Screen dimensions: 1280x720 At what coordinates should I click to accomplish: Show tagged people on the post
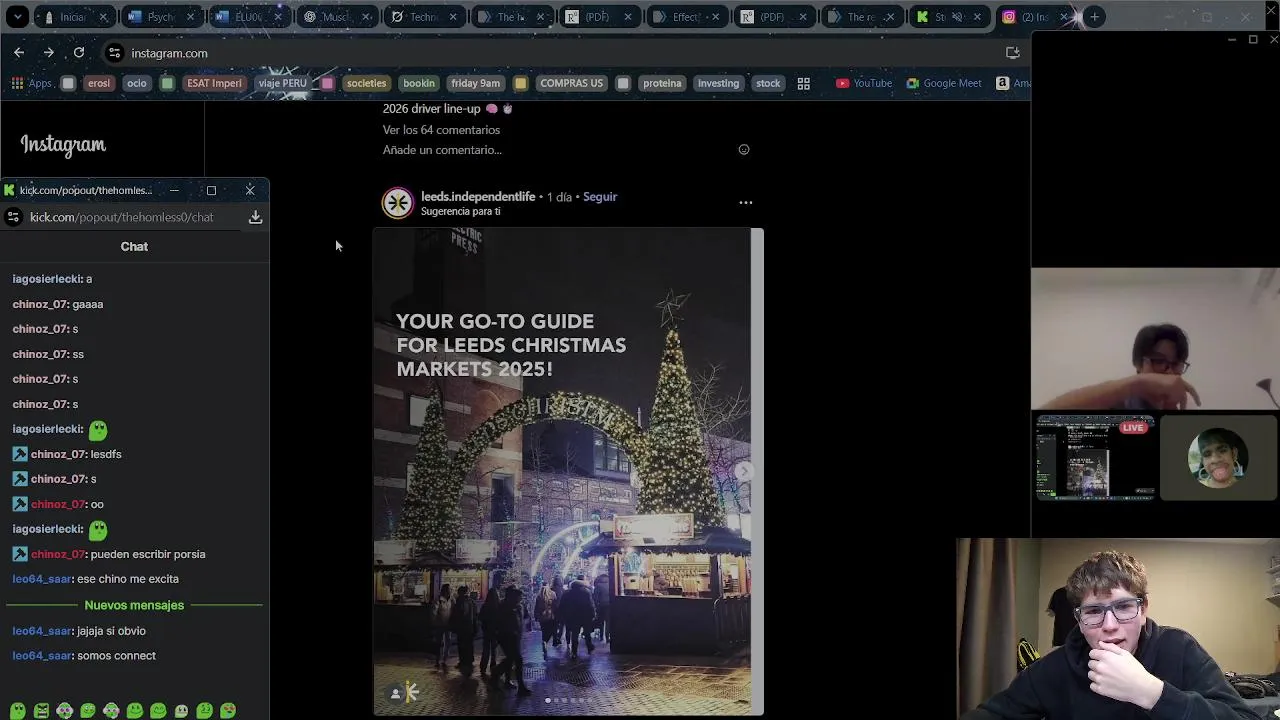[396, 693]
